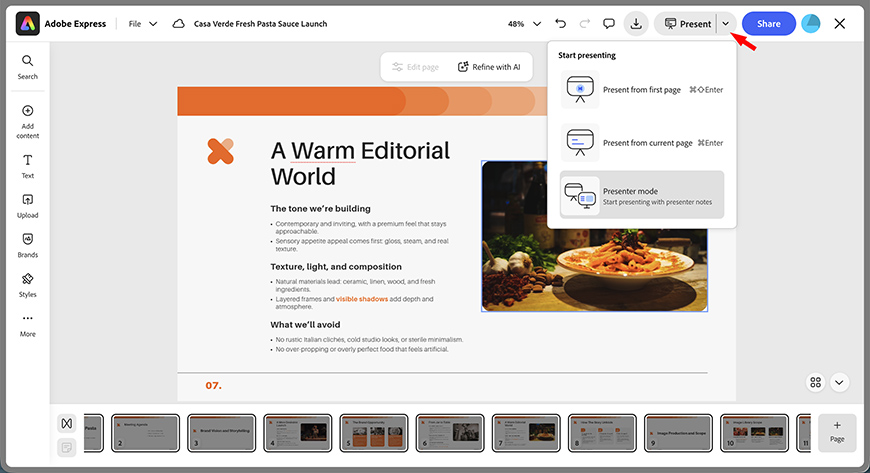This screenshot has width=870, height=473.
Task: Redo the last action
Action: tap(585, 23)
